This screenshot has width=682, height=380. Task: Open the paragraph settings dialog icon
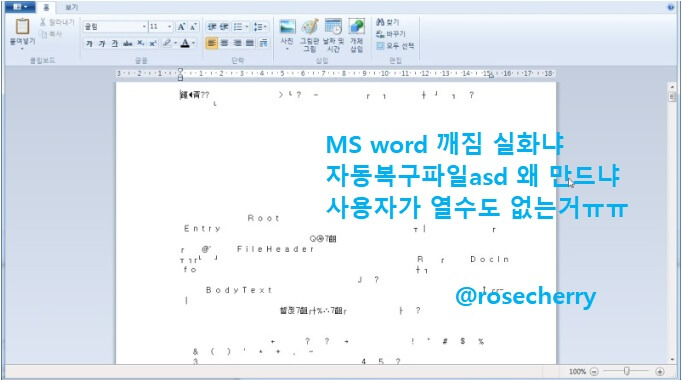pyautogui.click(x=264, y=43)
